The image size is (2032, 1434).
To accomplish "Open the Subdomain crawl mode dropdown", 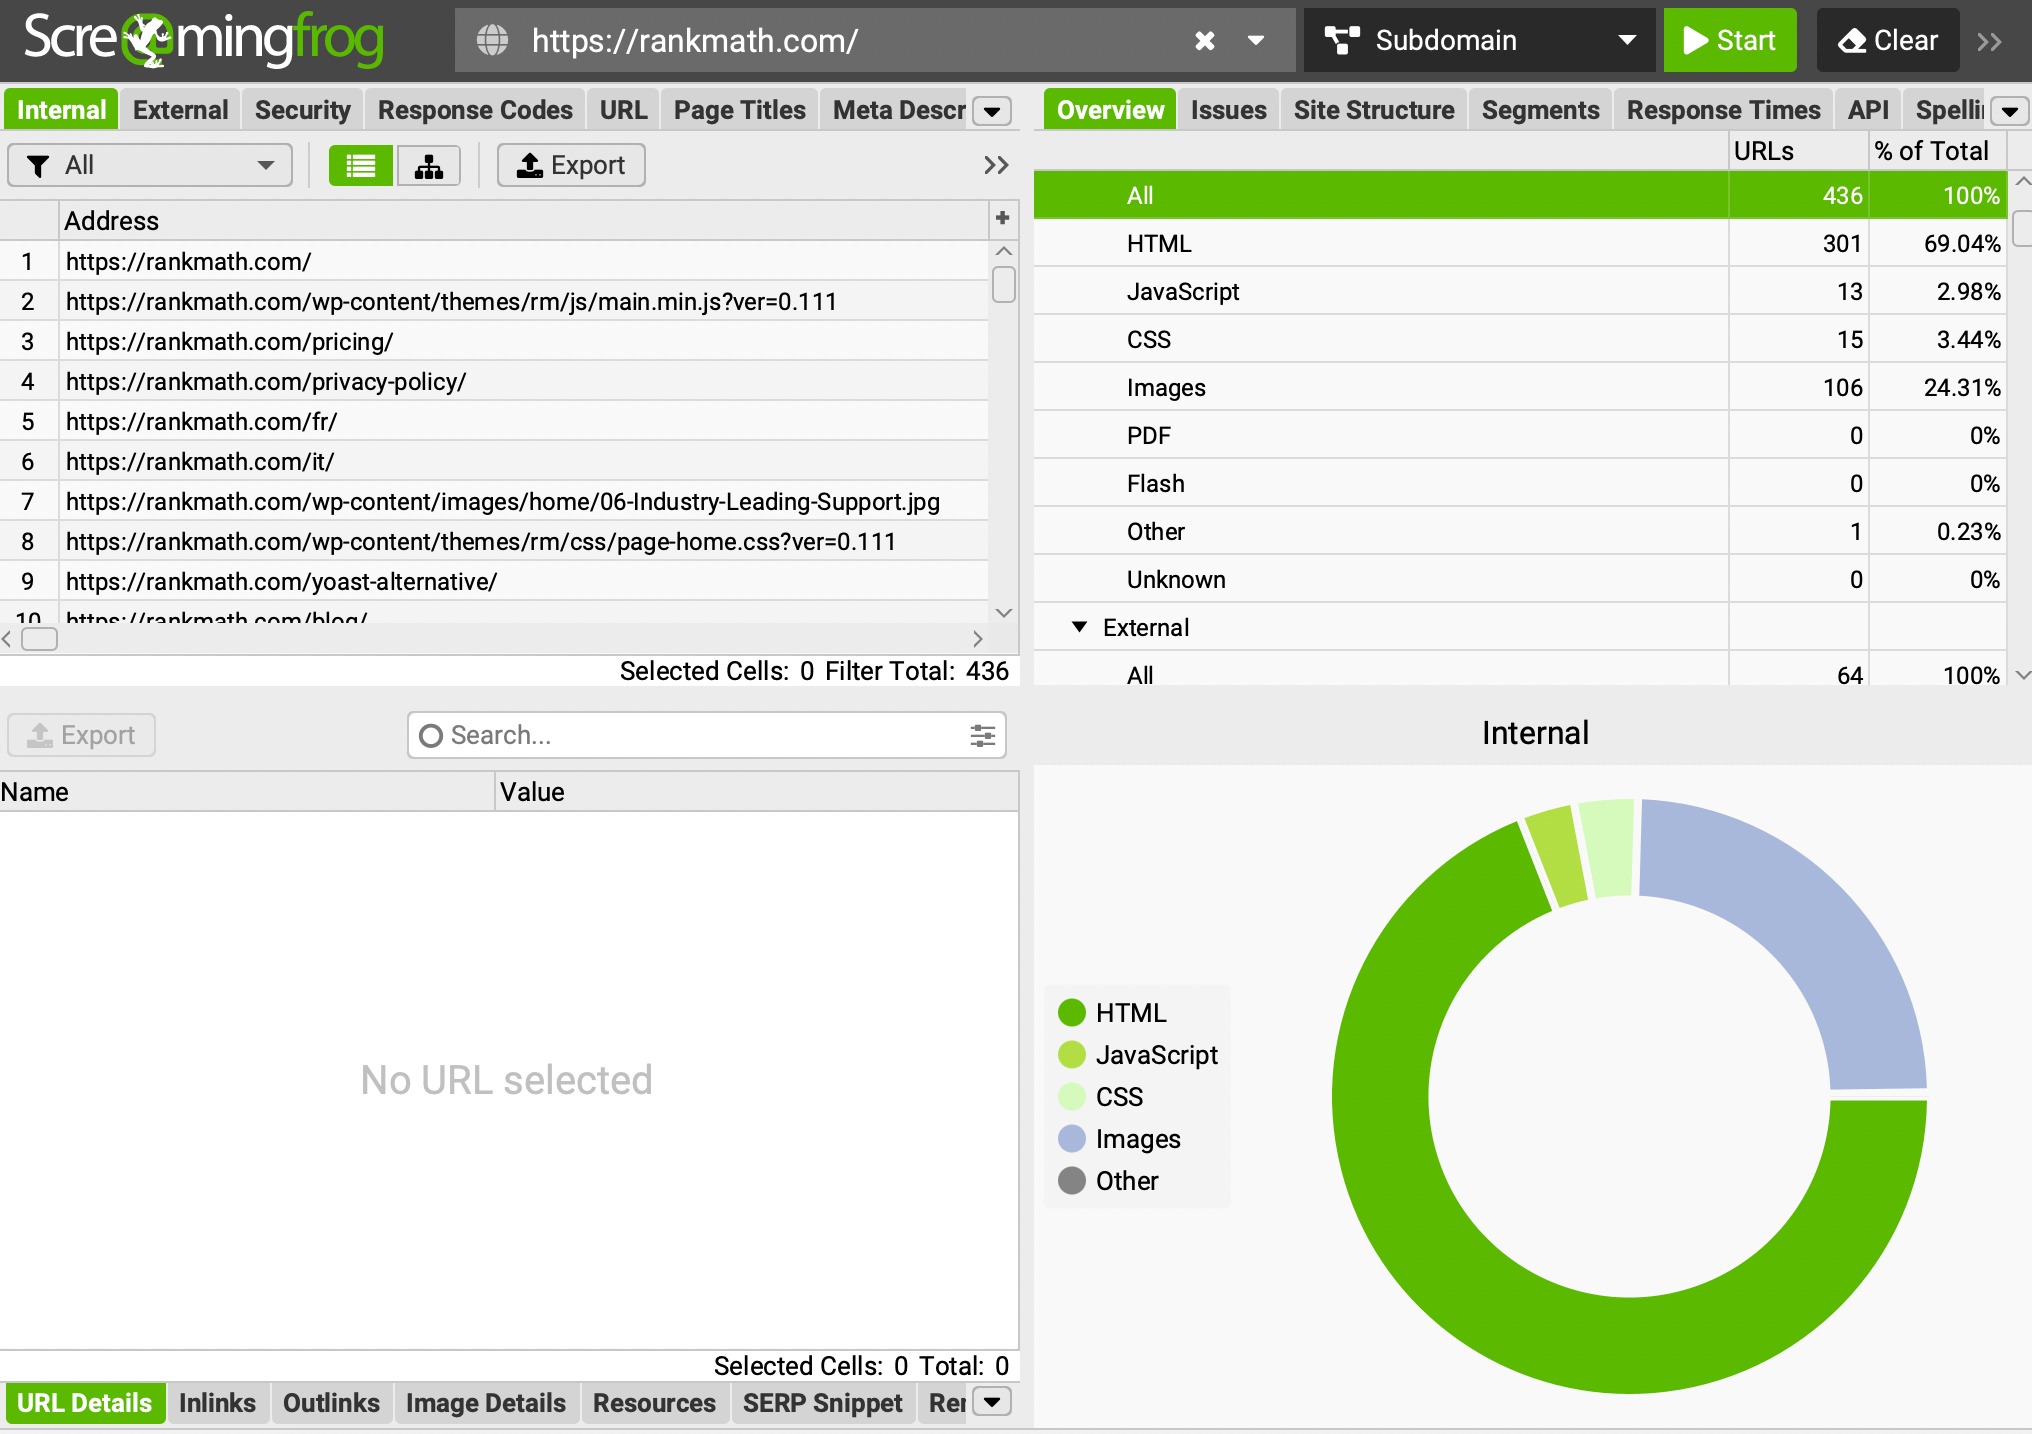I will (1478, 41).
